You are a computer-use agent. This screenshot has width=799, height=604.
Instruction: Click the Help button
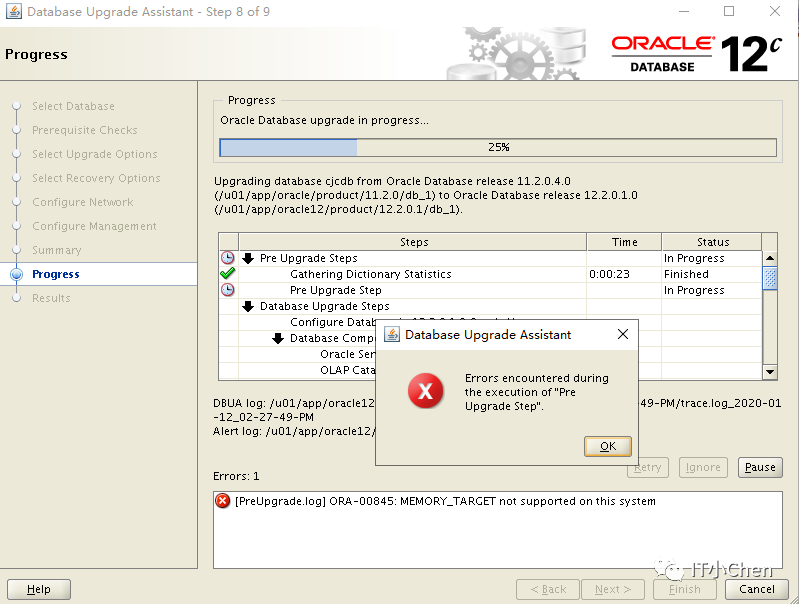click(39, 589)
